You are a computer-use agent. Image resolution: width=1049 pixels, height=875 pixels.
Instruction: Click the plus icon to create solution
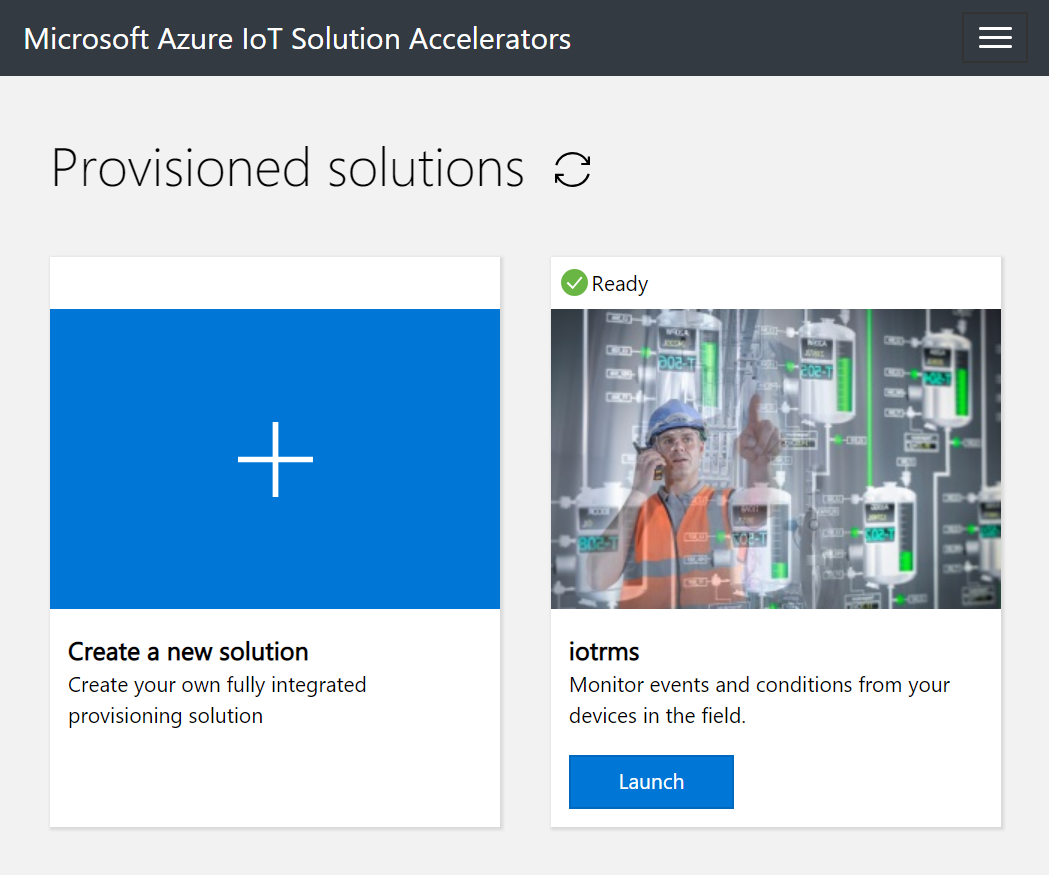click(275, 459)
